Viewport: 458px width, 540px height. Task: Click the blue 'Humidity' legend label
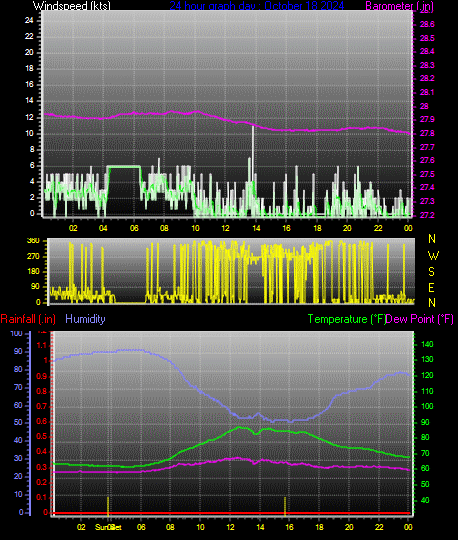tap(85, 319)
